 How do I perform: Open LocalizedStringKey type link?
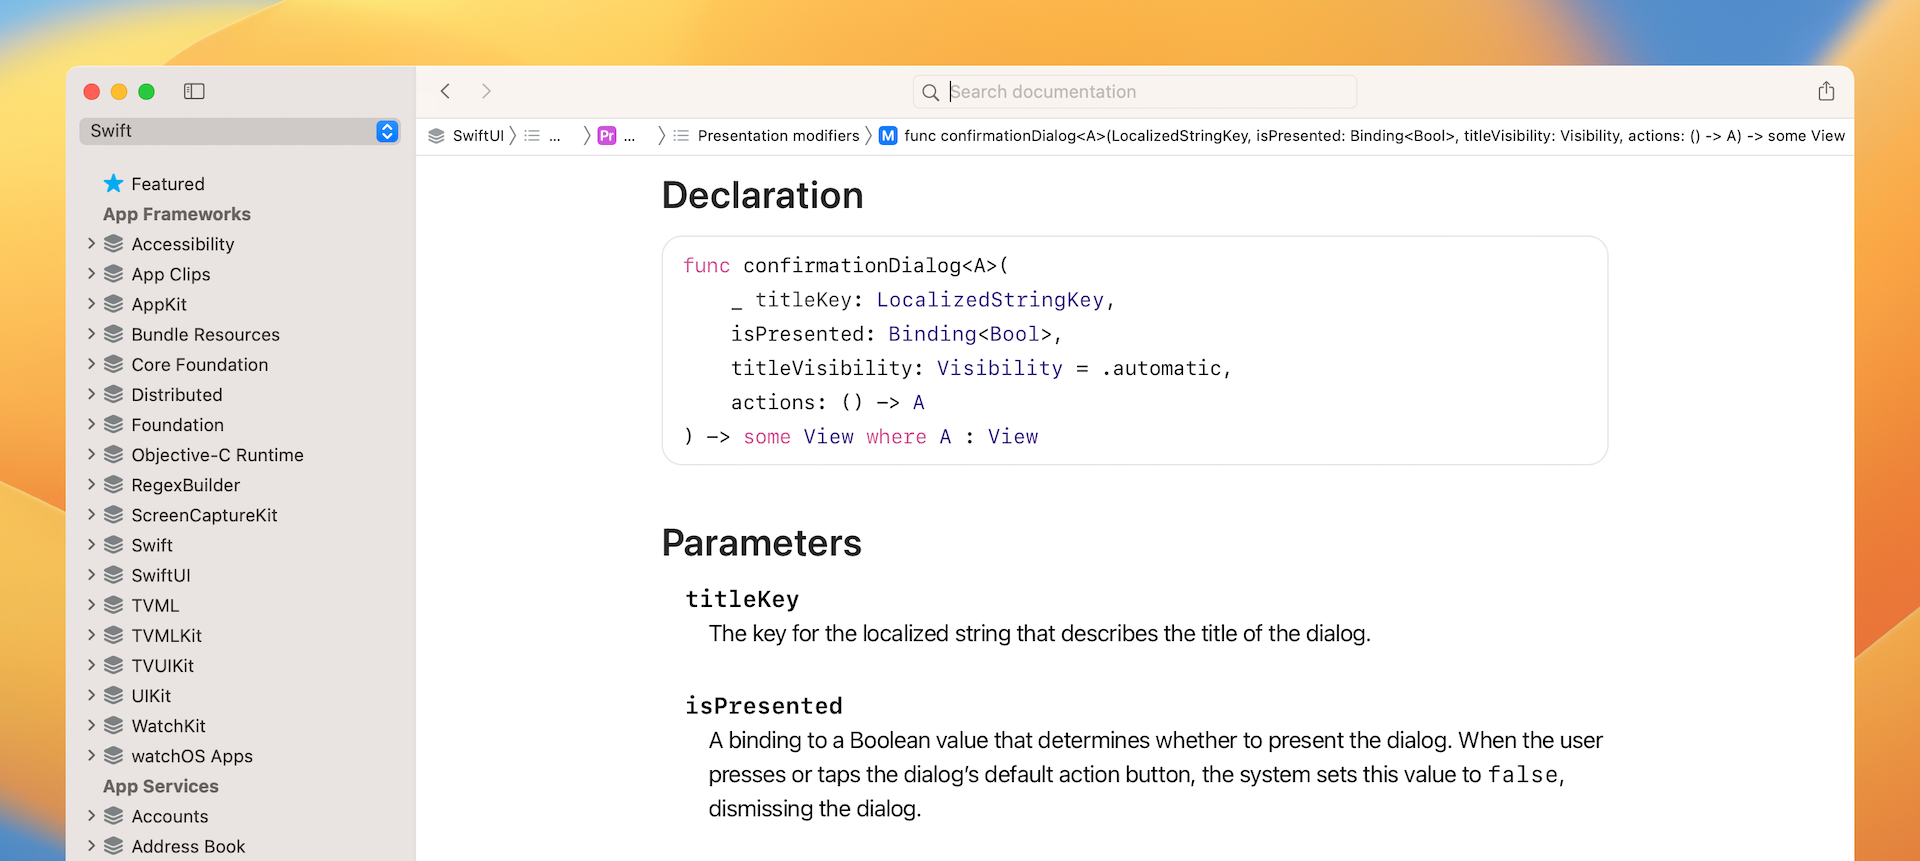coord(990,300)
